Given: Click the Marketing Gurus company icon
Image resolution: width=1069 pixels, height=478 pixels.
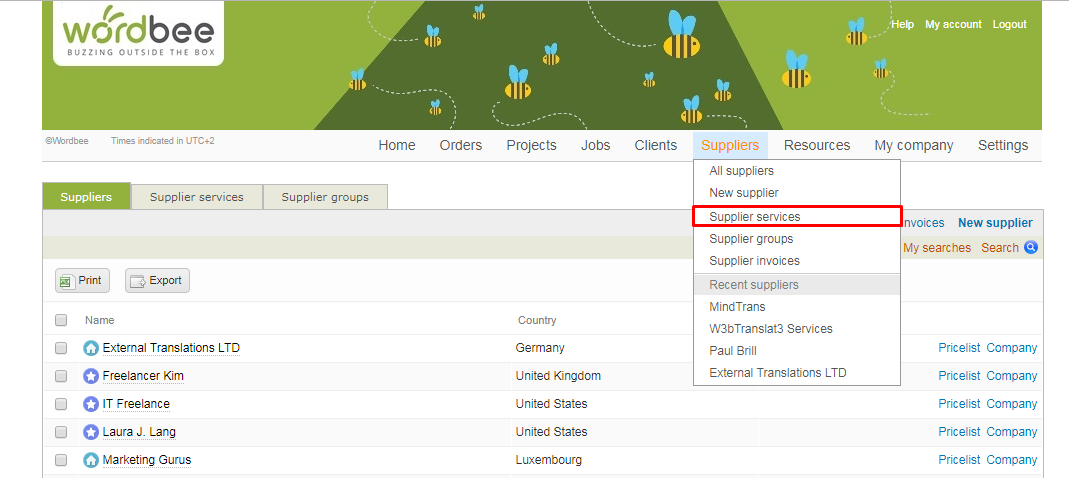Looking at the screenshot, I should pos(91,460).
